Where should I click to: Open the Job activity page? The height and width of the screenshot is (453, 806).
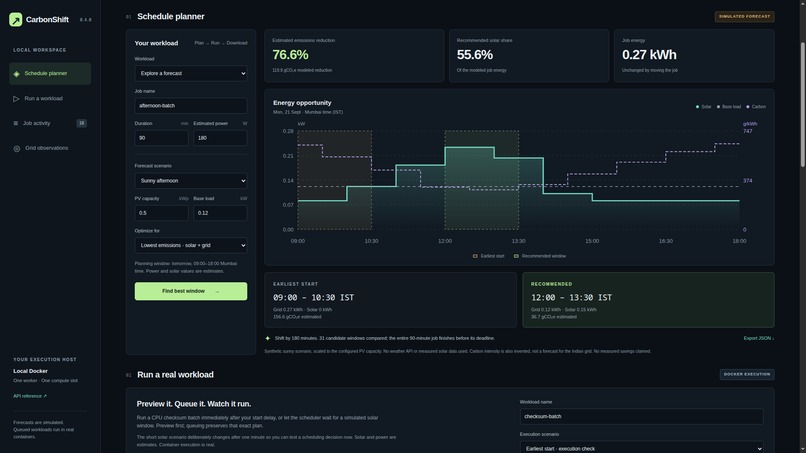(50, 123)
